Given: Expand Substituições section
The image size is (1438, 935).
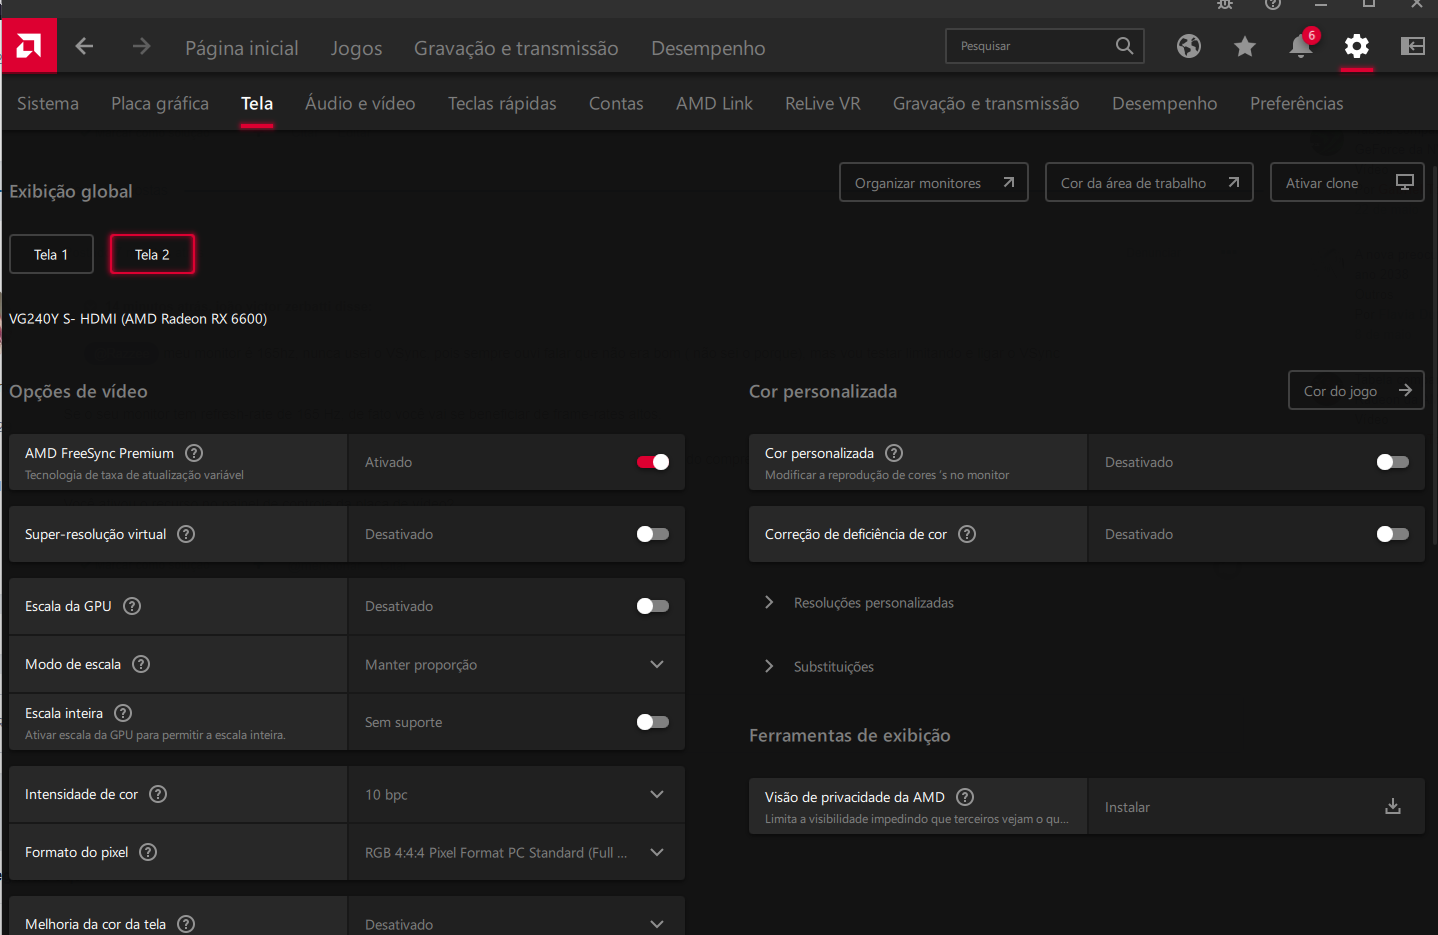Looking at the screenshot, I should (819, 666).
